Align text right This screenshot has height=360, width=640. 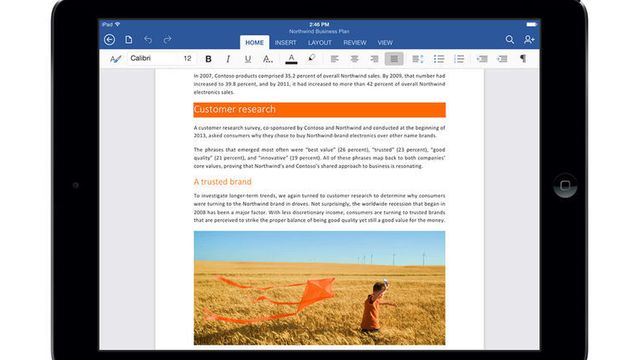374,59
